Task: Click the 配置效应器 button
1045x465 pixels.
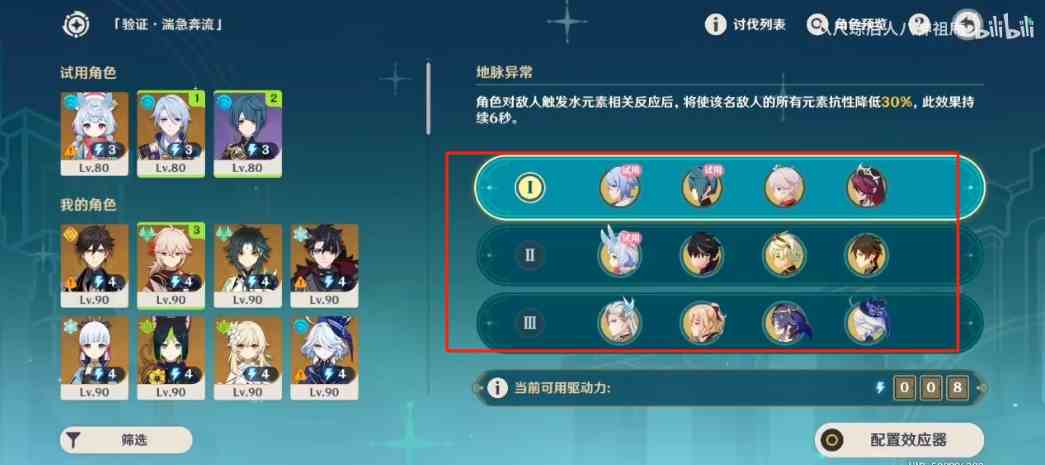Action: point(900,440)
